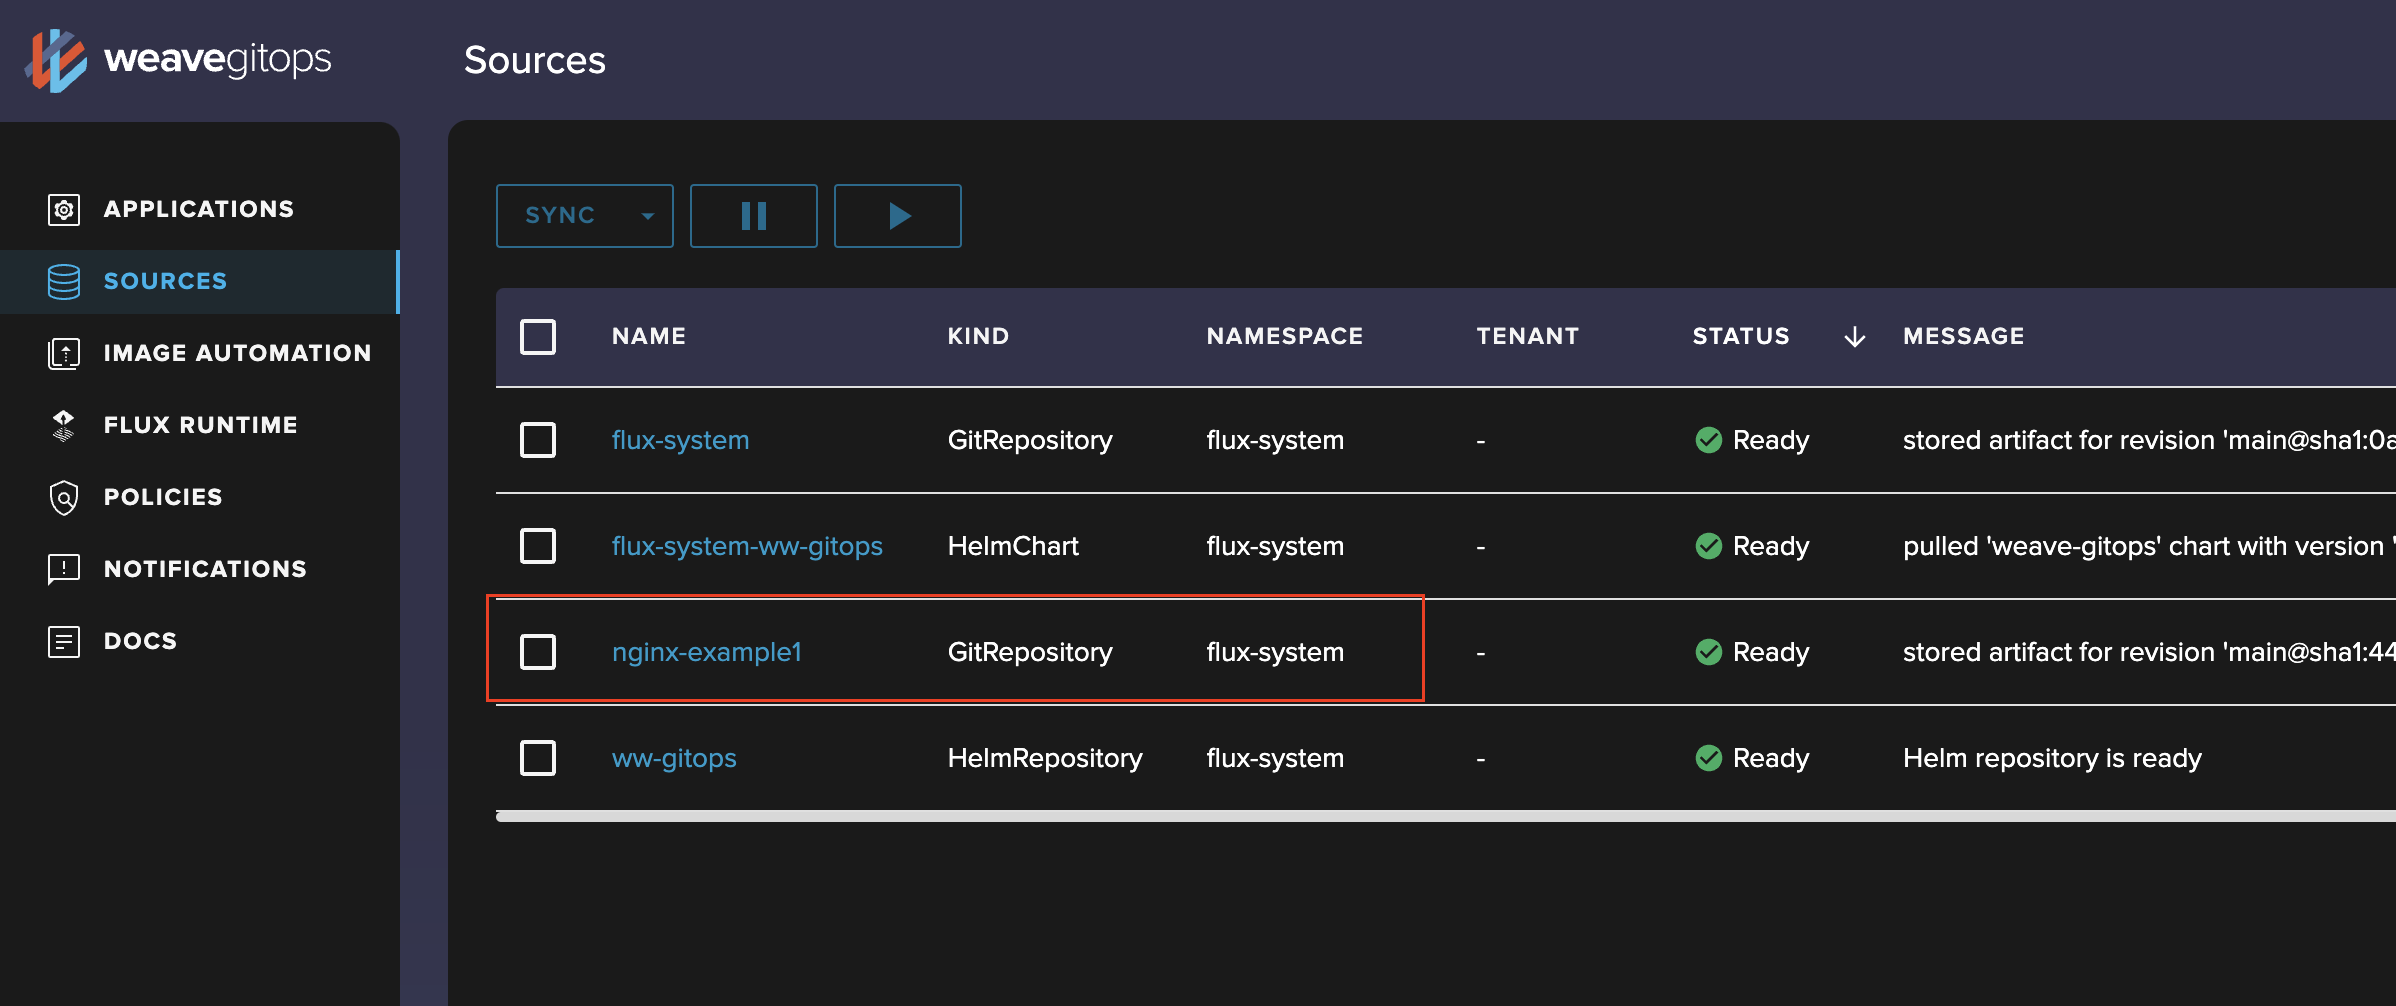The height and width of the screenshot is (1006, 2396).
Task: Click GitRepository cell in nginx-example1 row
Action: tap(1030, 652)
